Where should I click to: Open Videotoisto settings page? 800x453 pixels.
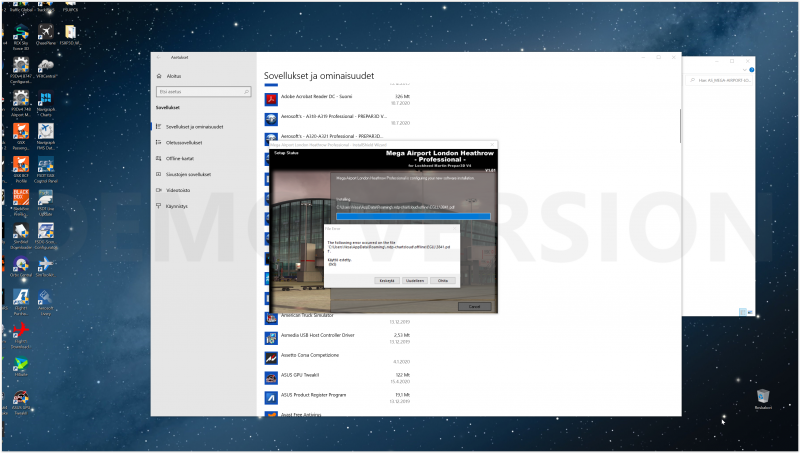click(x=178, y=190)
